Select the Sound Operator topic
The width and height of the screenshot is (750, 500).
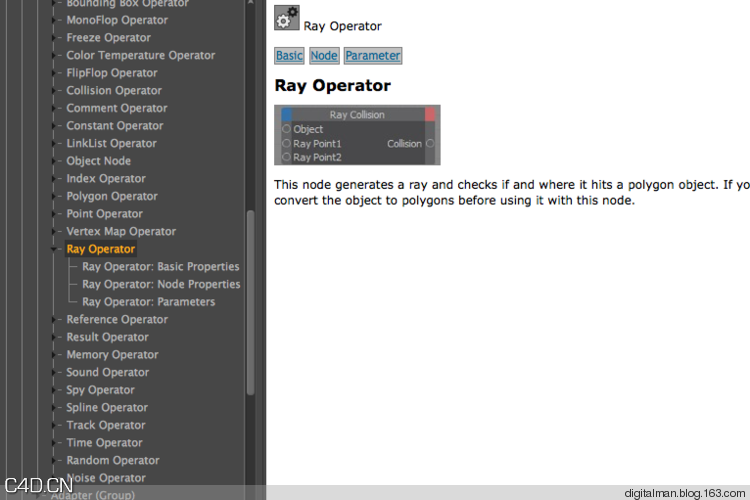pos(107,373)
